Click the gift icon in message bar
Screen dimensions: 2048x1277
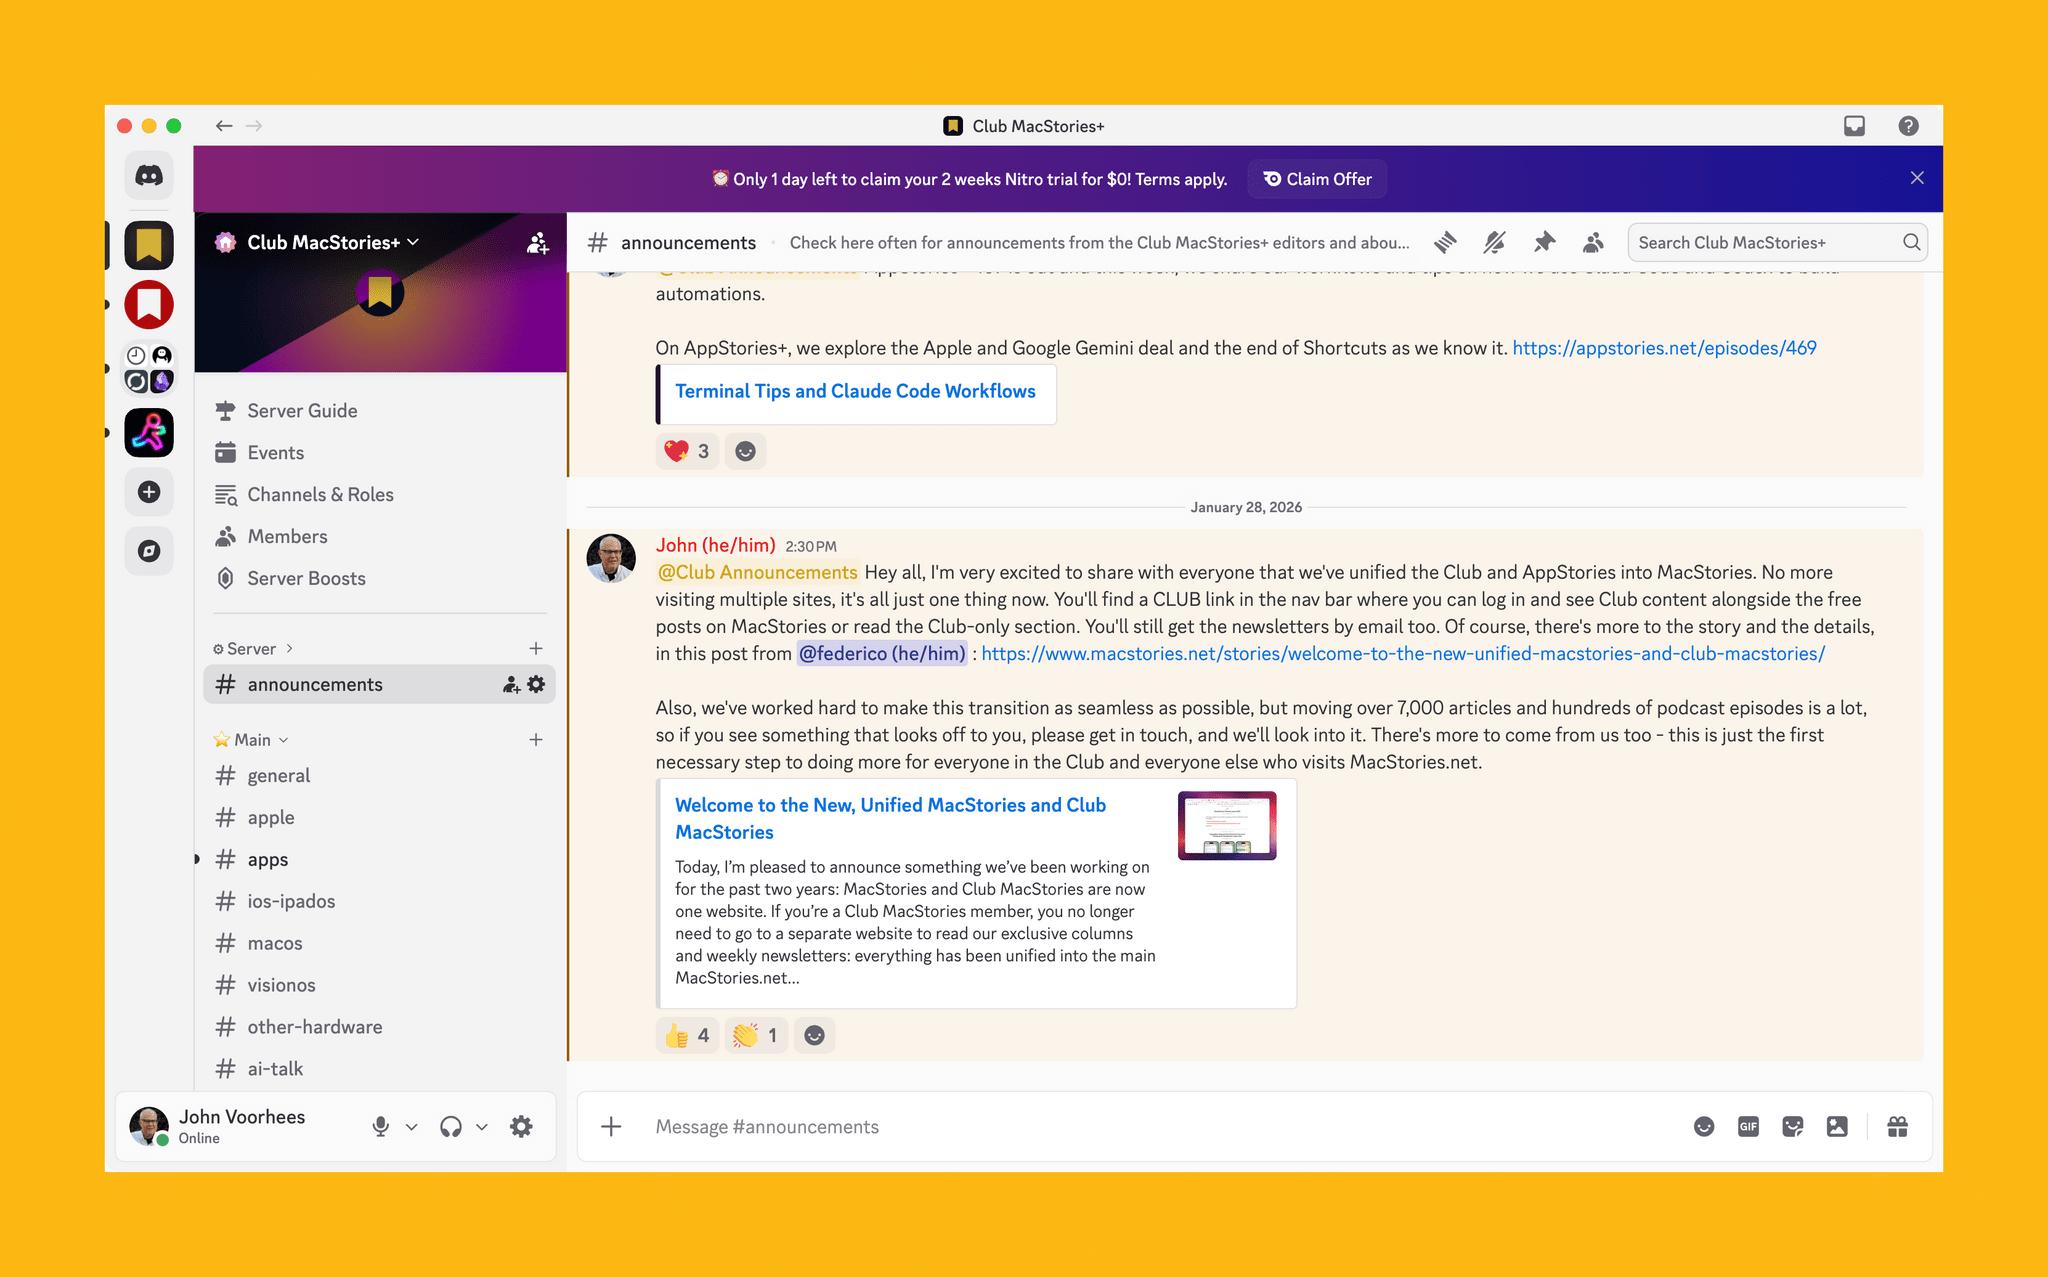(1897, 1127)
